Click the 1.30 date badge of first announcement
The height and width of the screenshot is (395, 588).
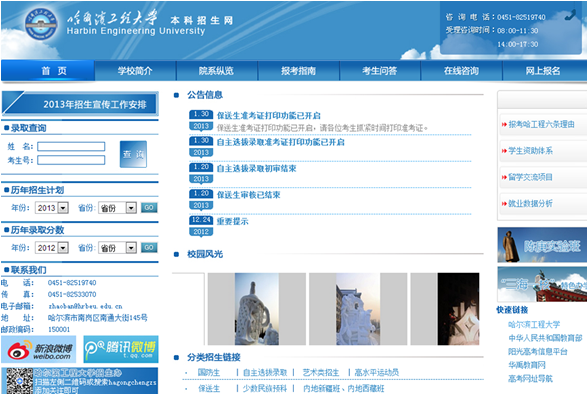[201, 114]
